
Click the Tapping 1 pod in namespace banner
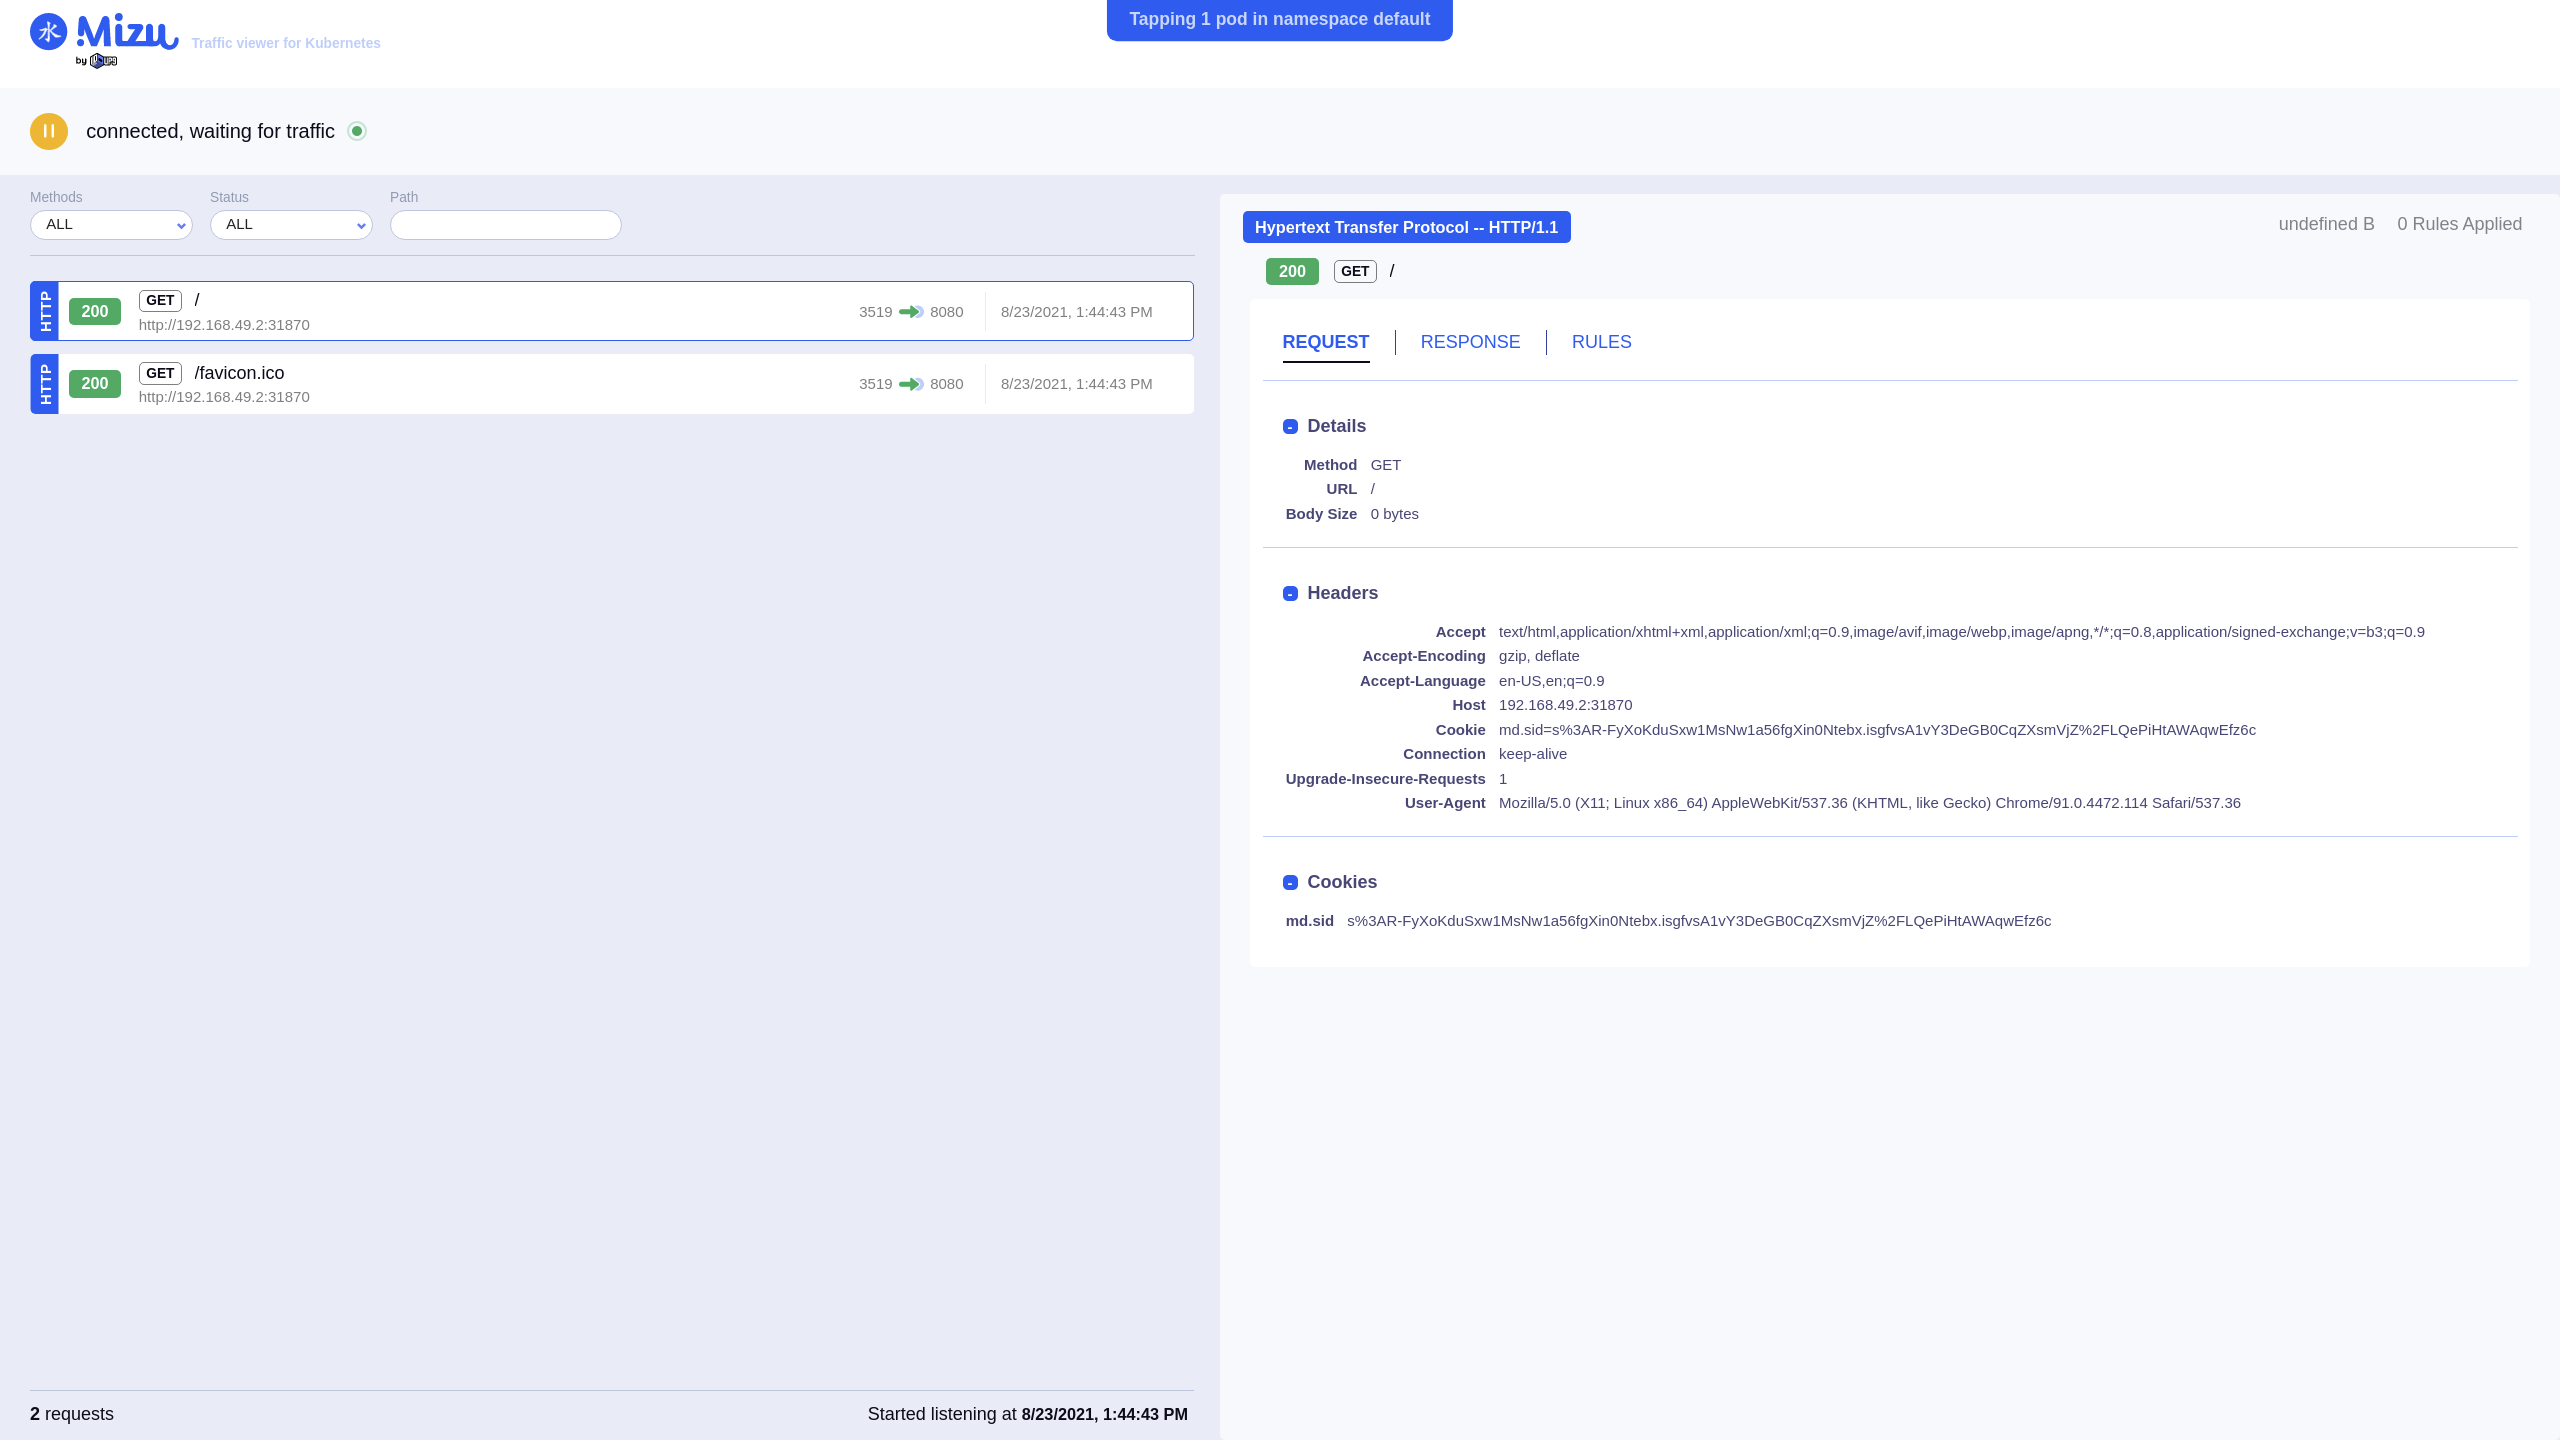1279,19
